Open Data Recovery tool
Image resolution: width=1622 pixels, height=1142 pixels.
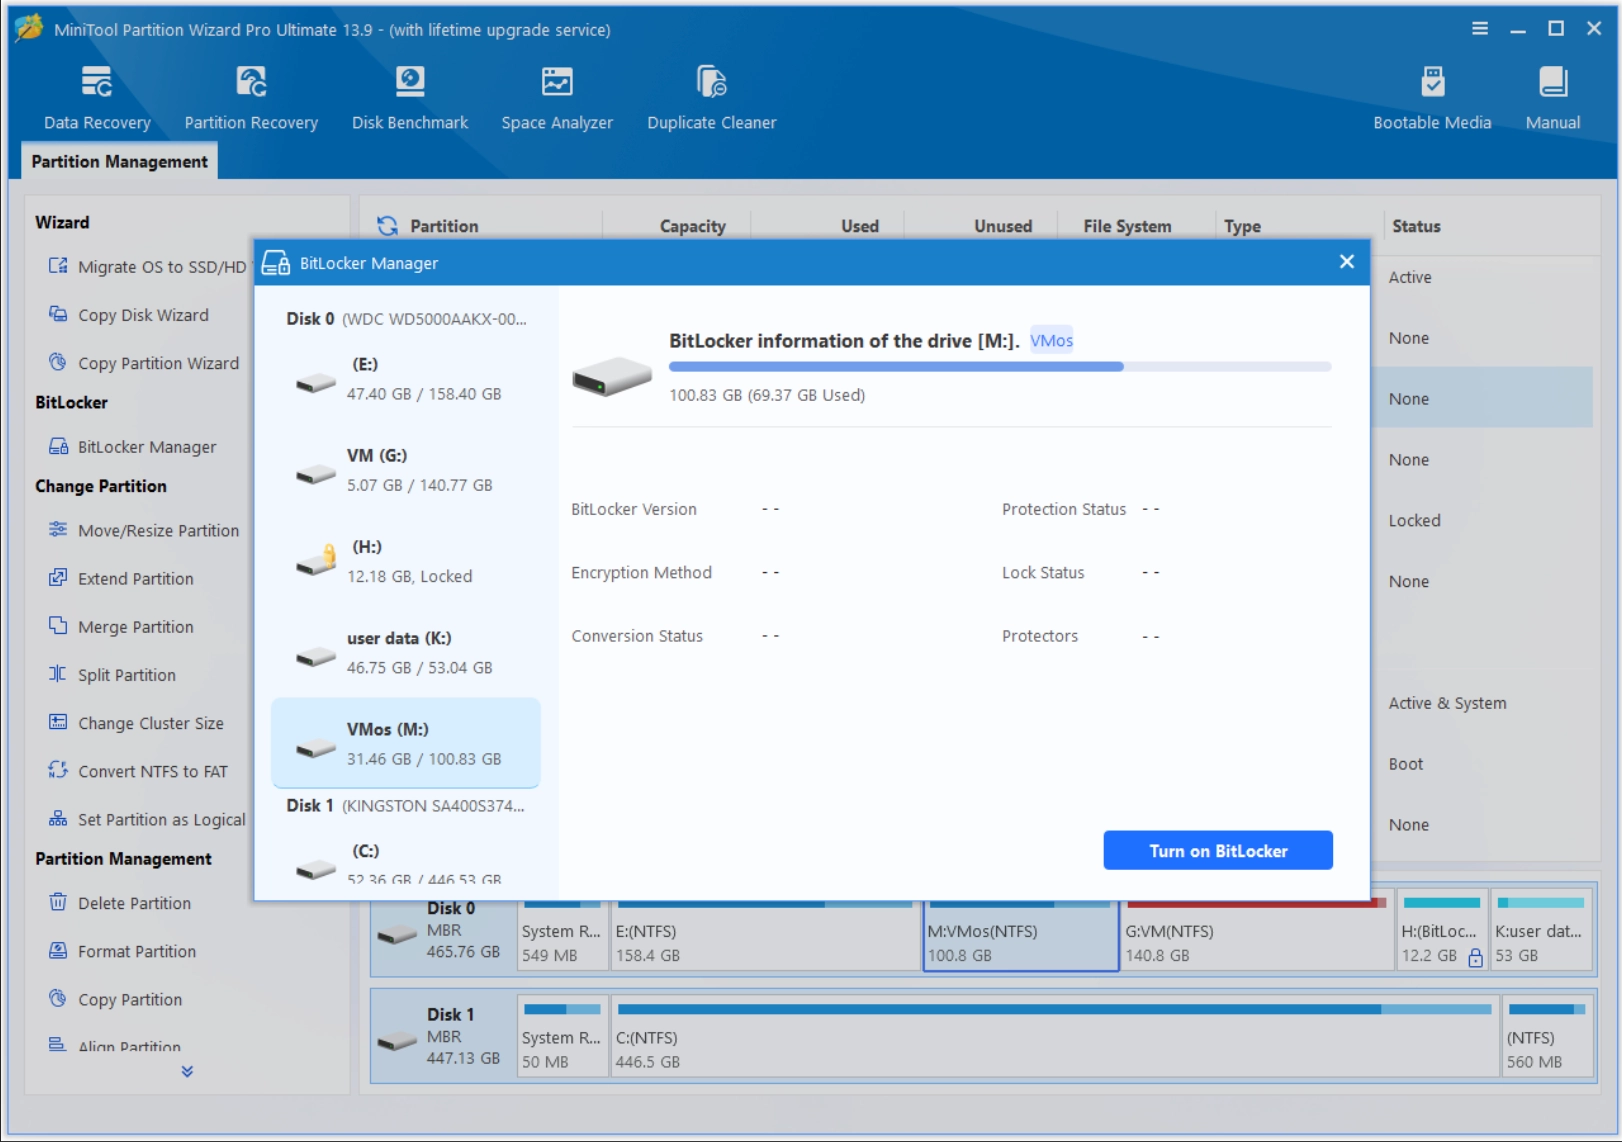[x=97, y=98]
